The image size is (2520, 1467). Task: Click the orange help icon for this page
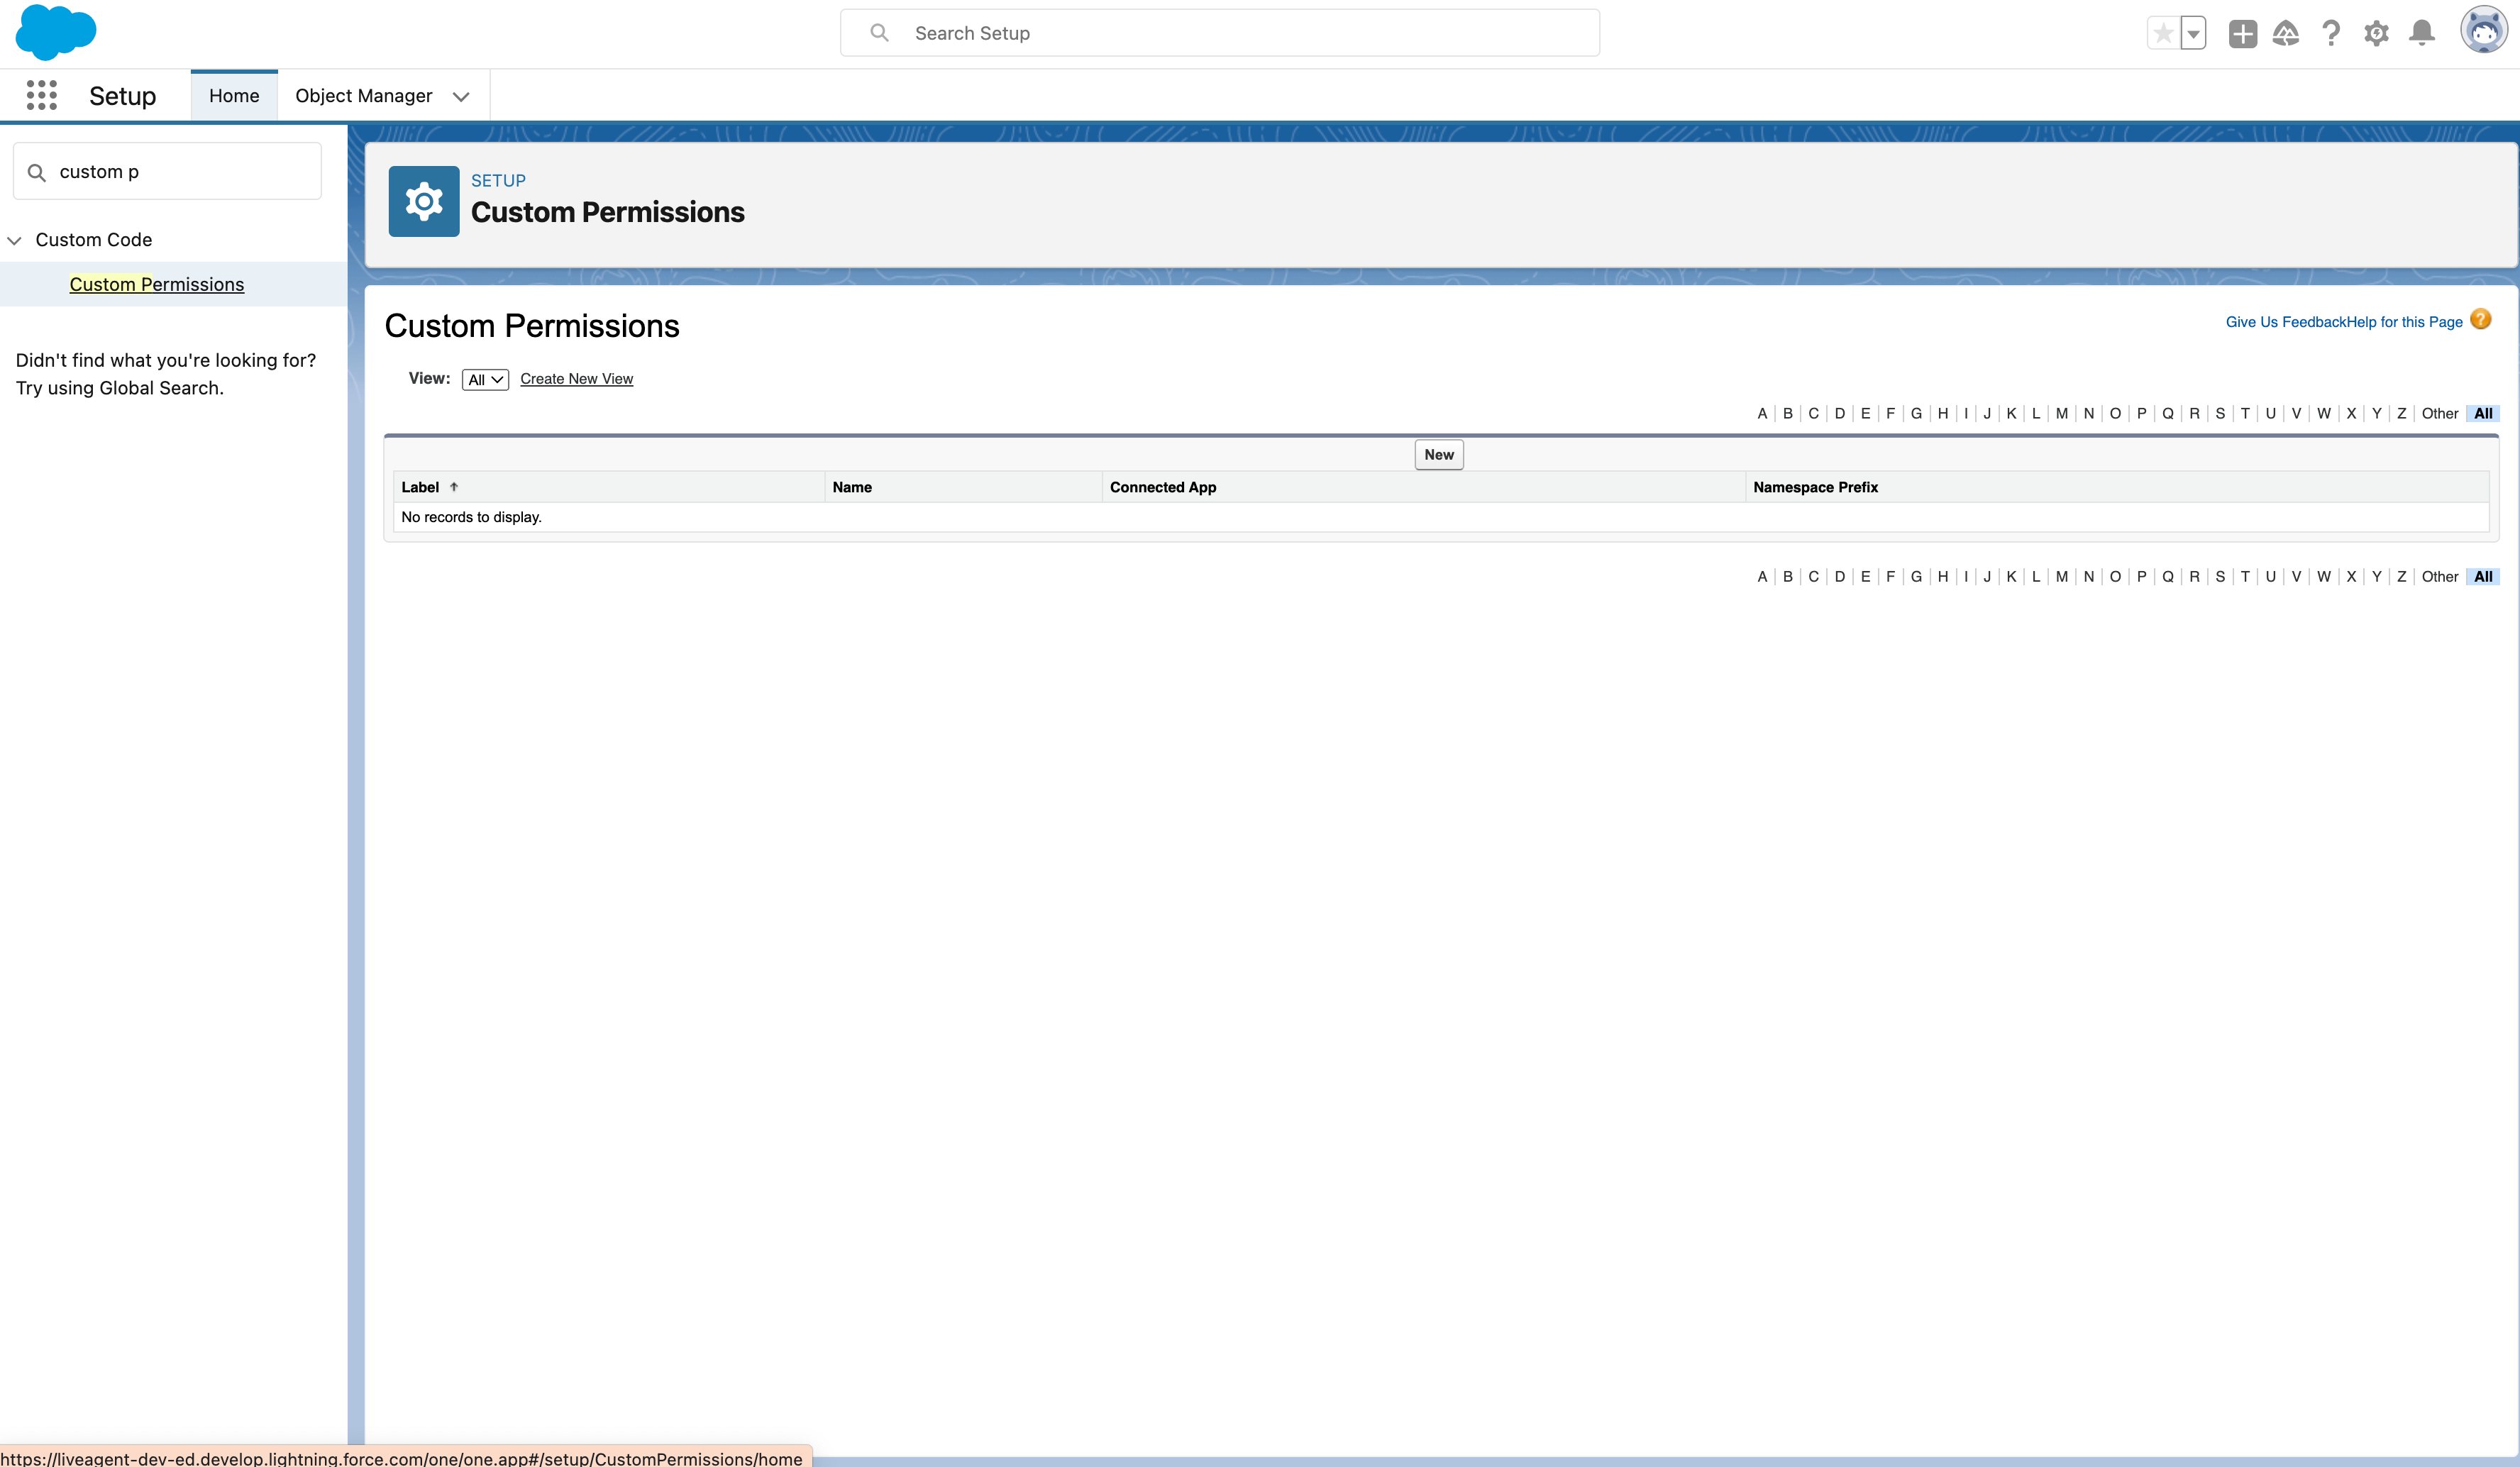pyautogui.click(x=2480, y=319)
